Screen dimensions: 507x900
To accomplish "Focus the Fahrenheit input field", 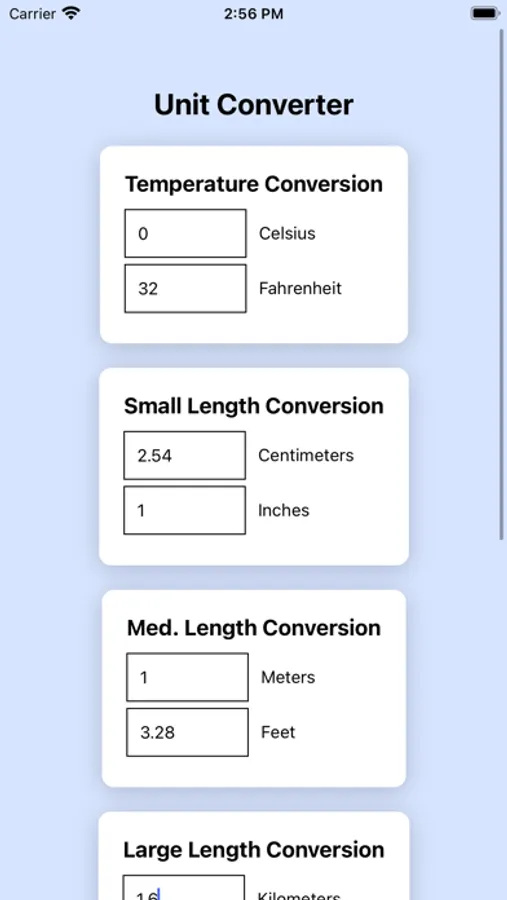I will 185,288.
